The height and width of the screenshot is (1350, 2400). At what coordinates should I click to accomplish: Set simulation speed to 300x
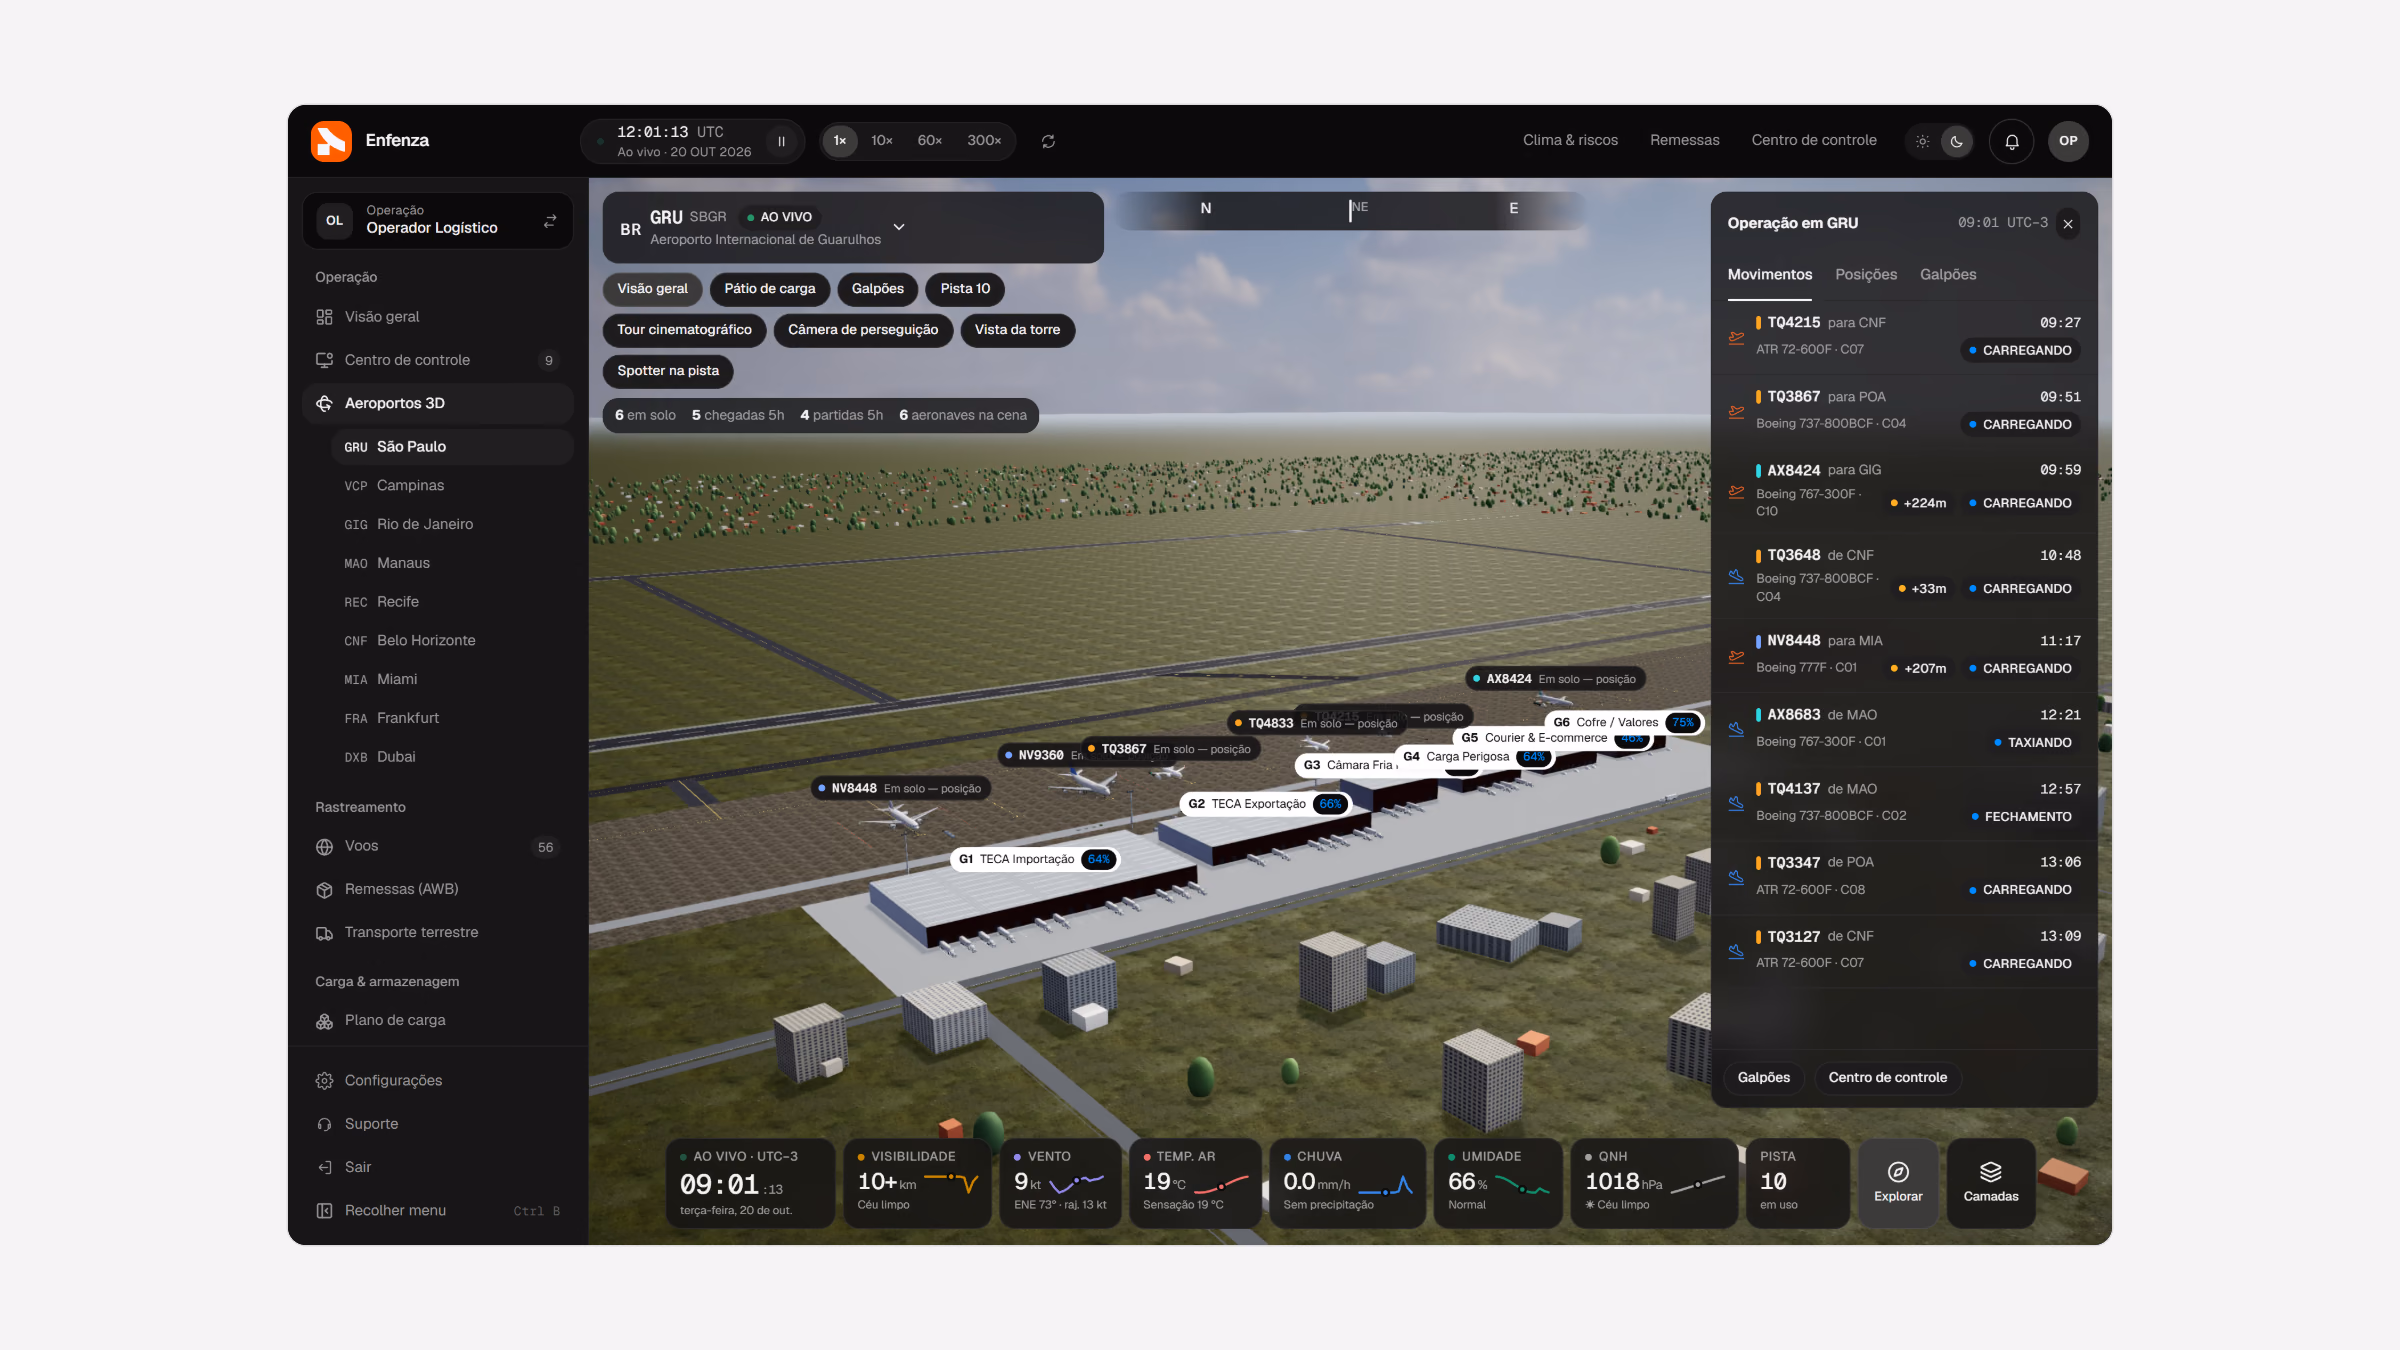(x=984, y=141)
